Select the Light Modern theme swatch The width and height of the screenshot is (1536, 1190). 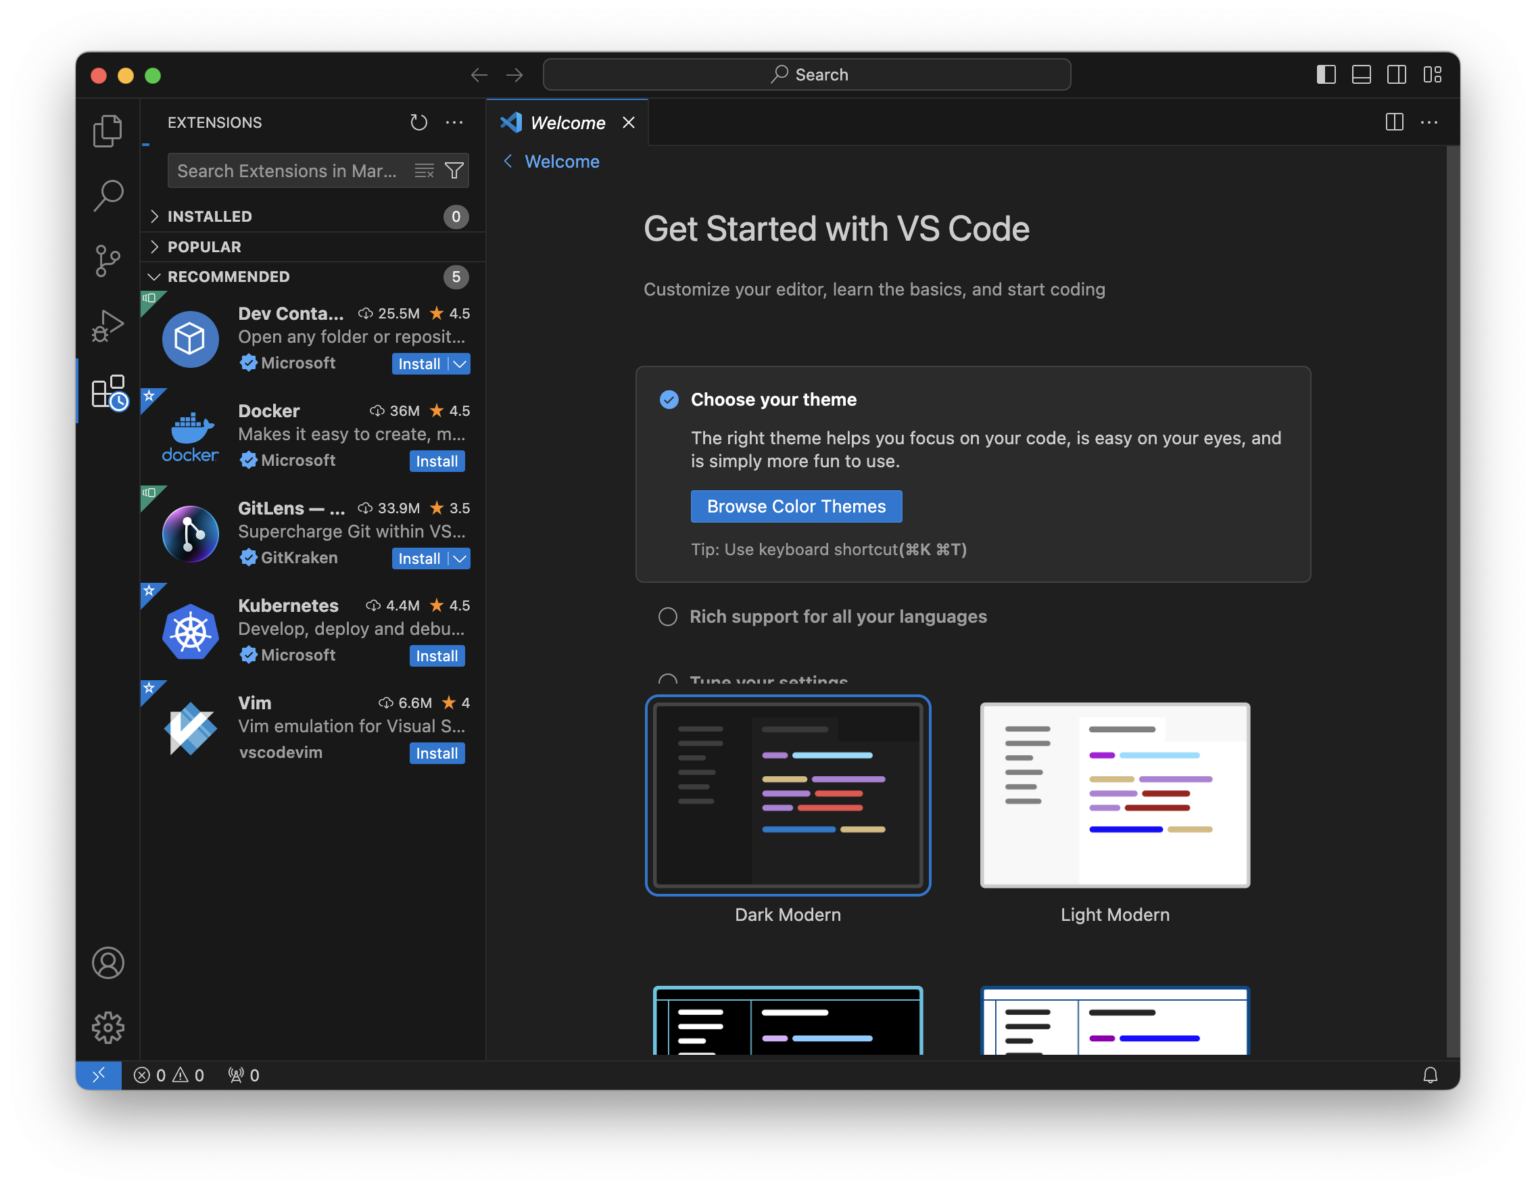(x=1114, y=795)
